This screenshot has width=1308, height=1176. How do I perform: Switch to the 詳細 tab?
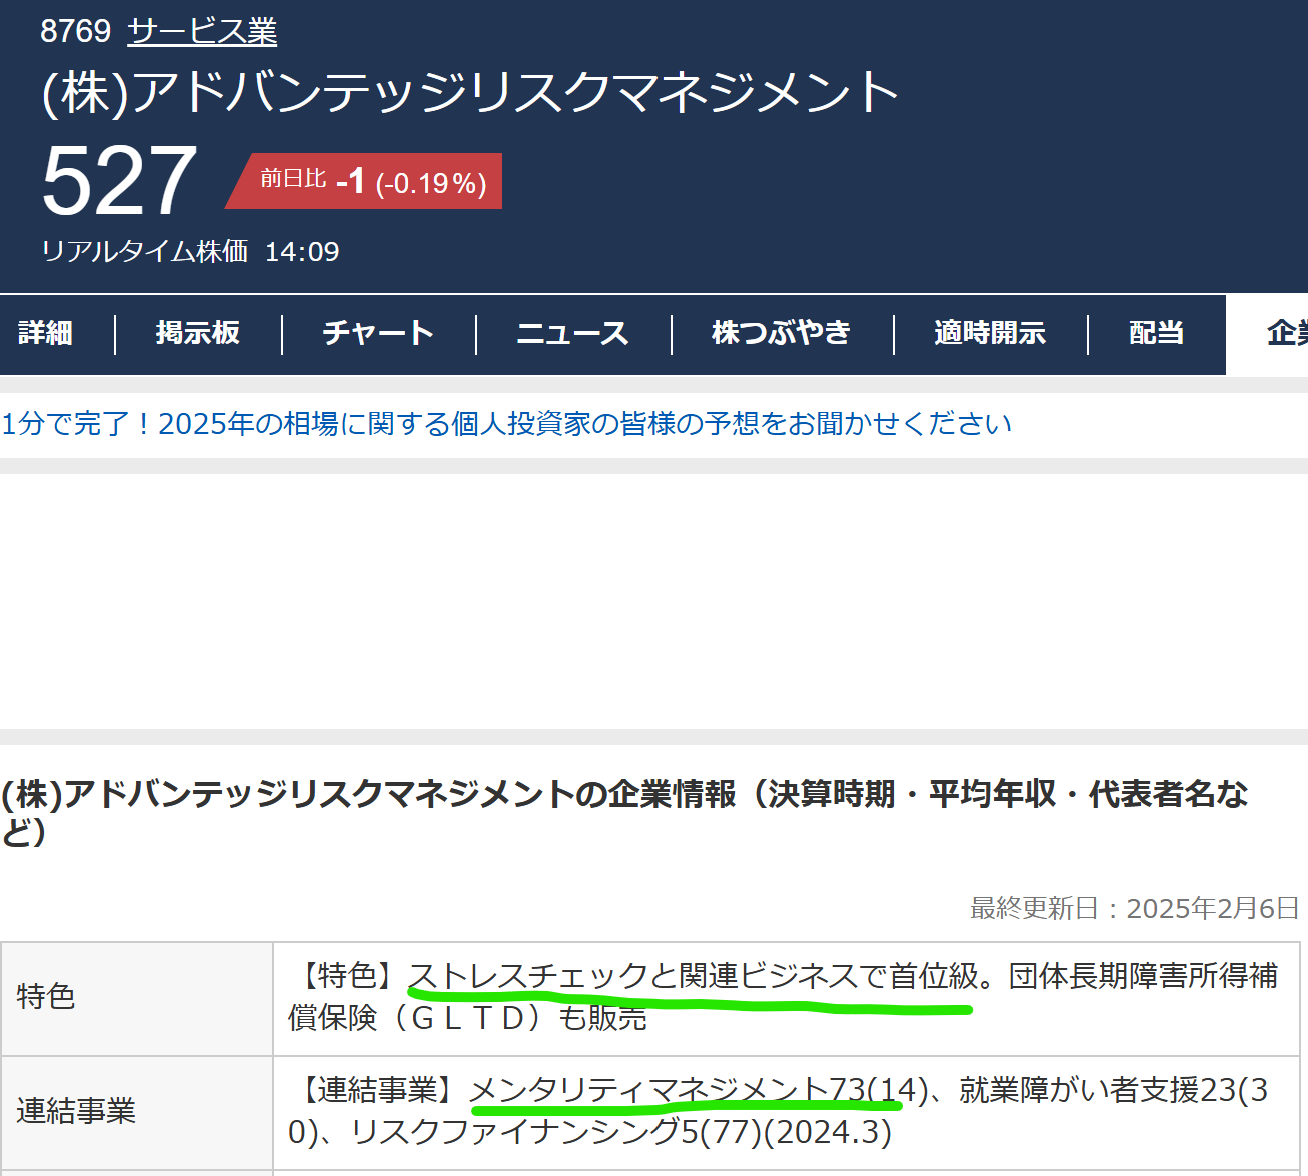(45, 333)
